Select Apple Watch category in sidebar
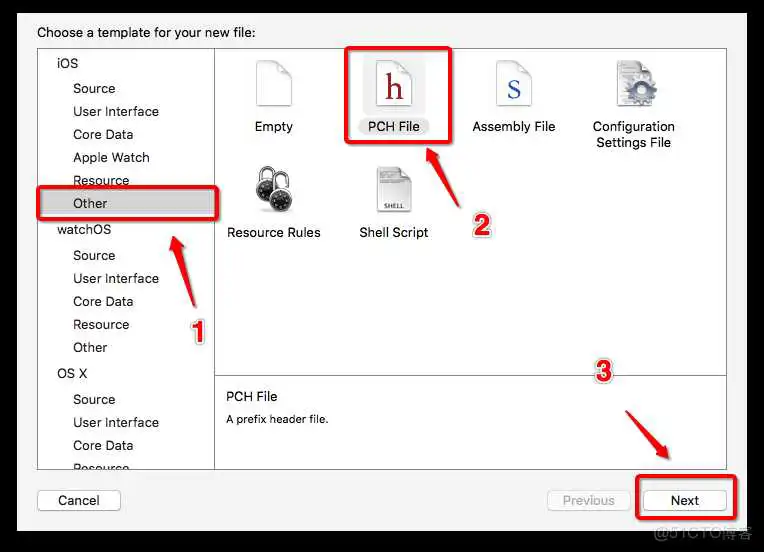The image size is (764, 552). click(111, 157)
